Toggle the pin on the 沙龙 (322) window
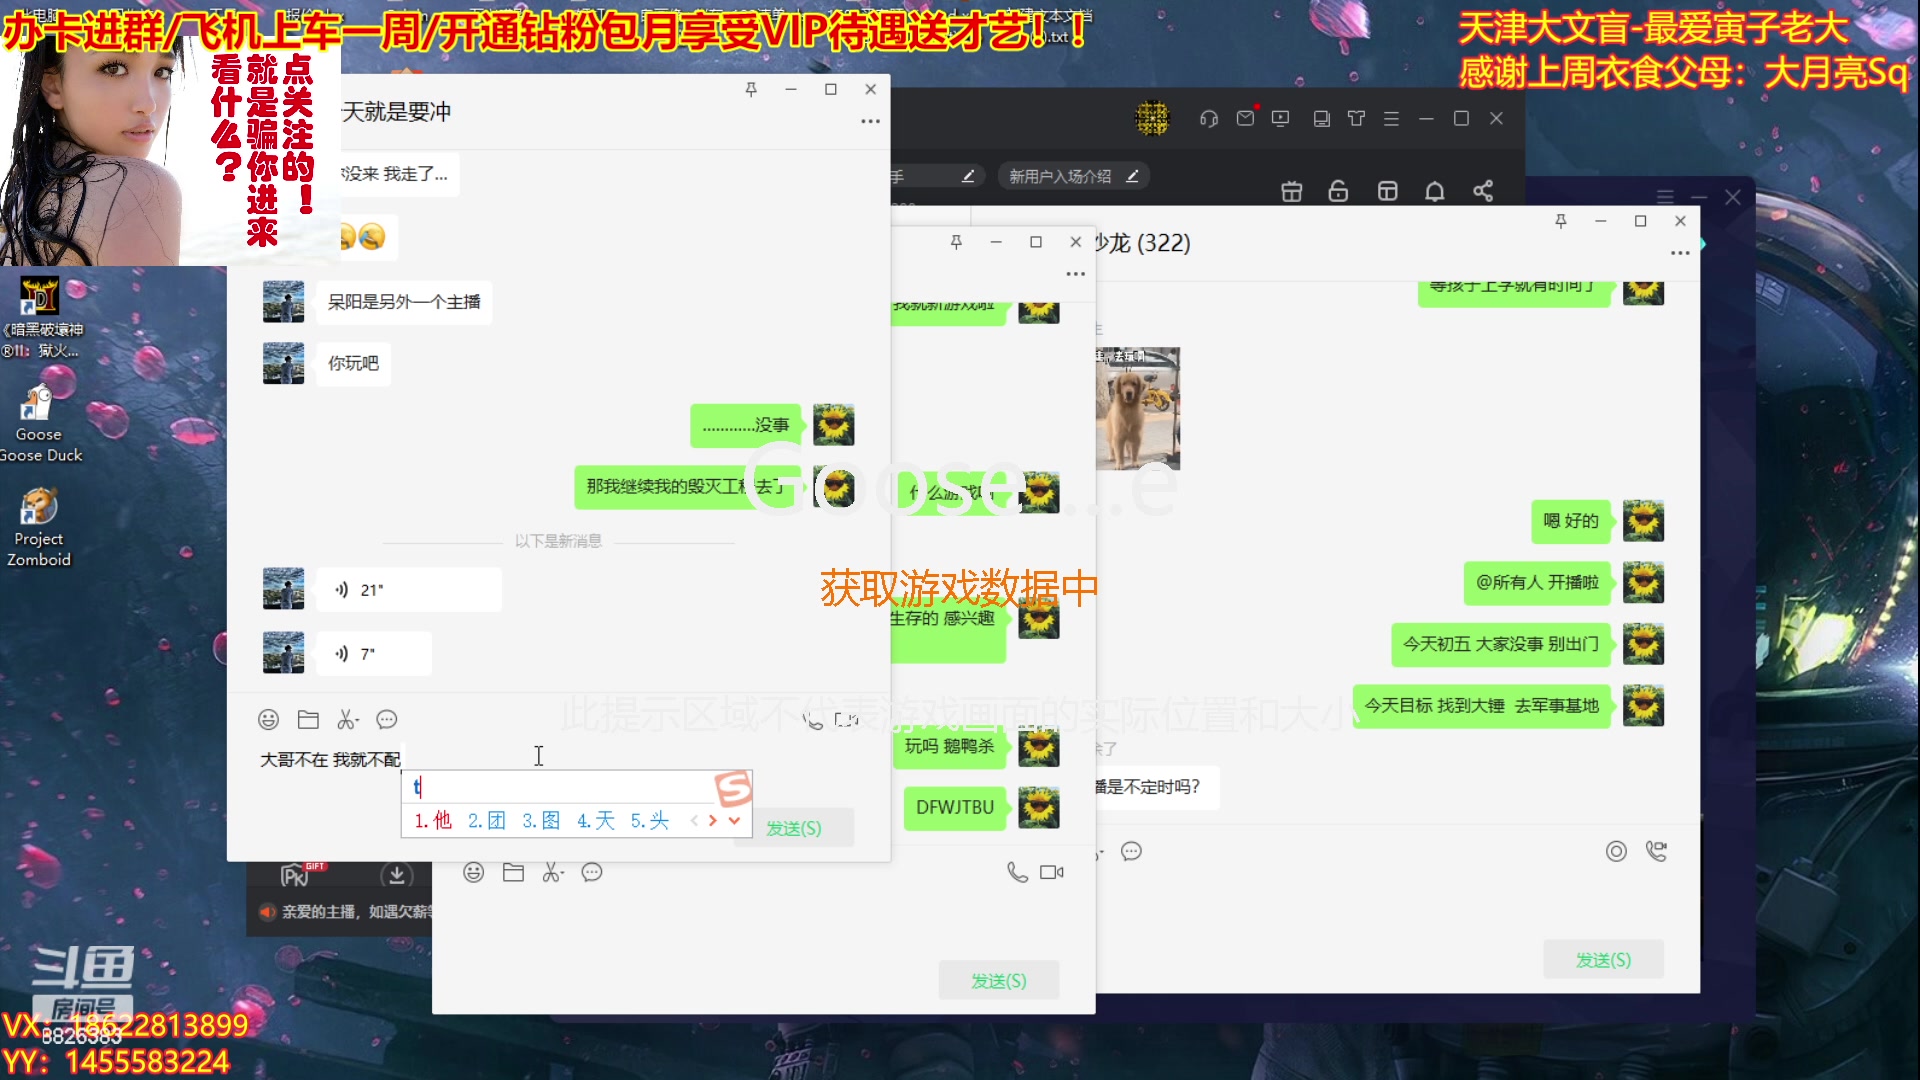 click(x=1561, y=221)
